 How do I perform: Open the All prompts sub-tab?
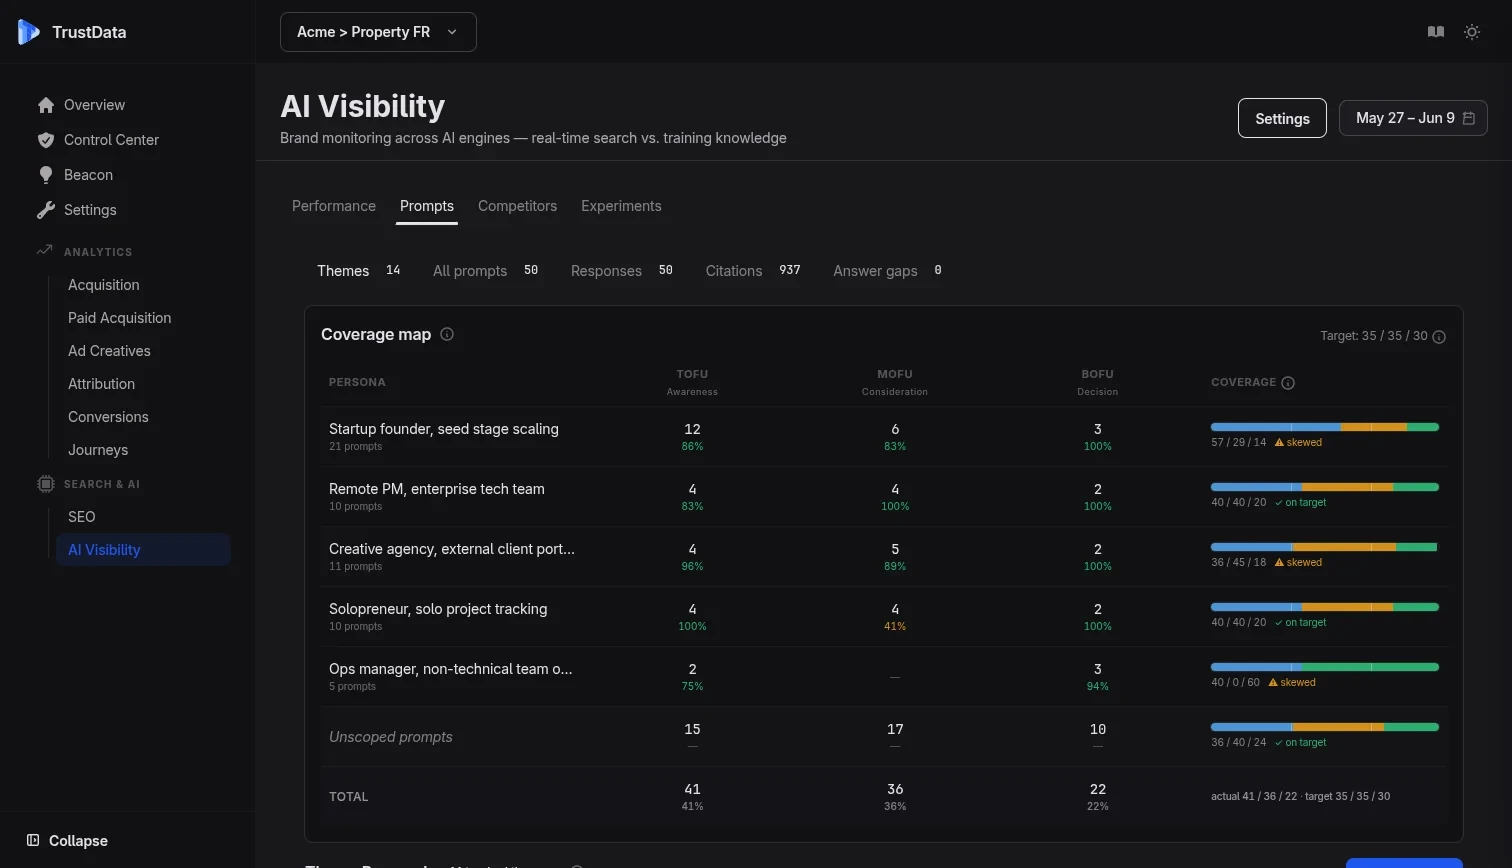486,271
